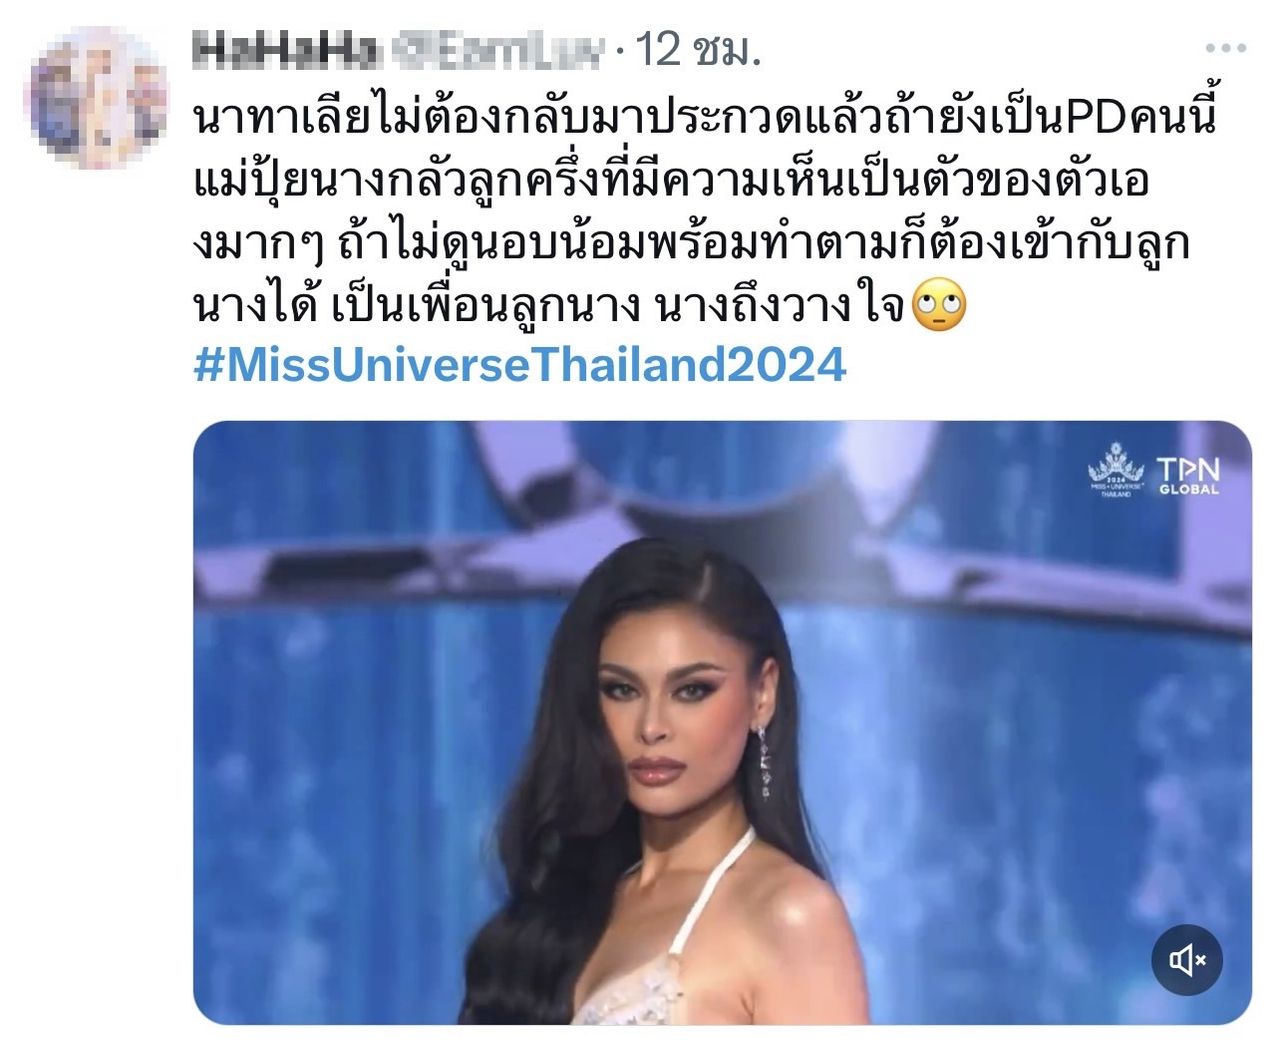This screenshot has width=1280, height=1048.
Task: Select the blurred @ handle beside HaHaHa
Action: tap(496, 49)
